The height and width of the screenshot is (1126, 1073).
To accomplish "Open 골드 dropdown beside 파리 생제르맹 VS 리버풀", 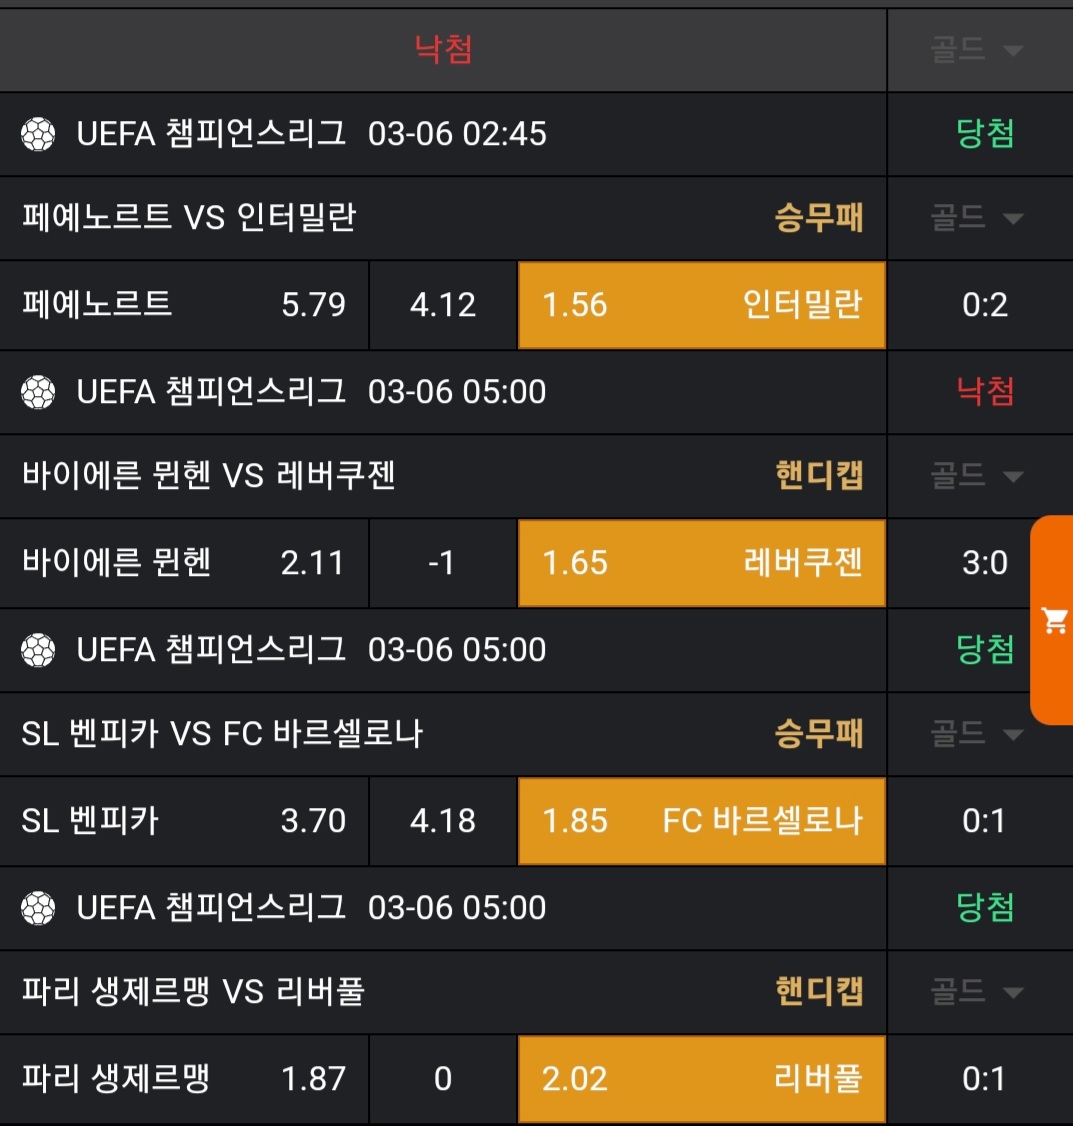I will coord(977,992).
